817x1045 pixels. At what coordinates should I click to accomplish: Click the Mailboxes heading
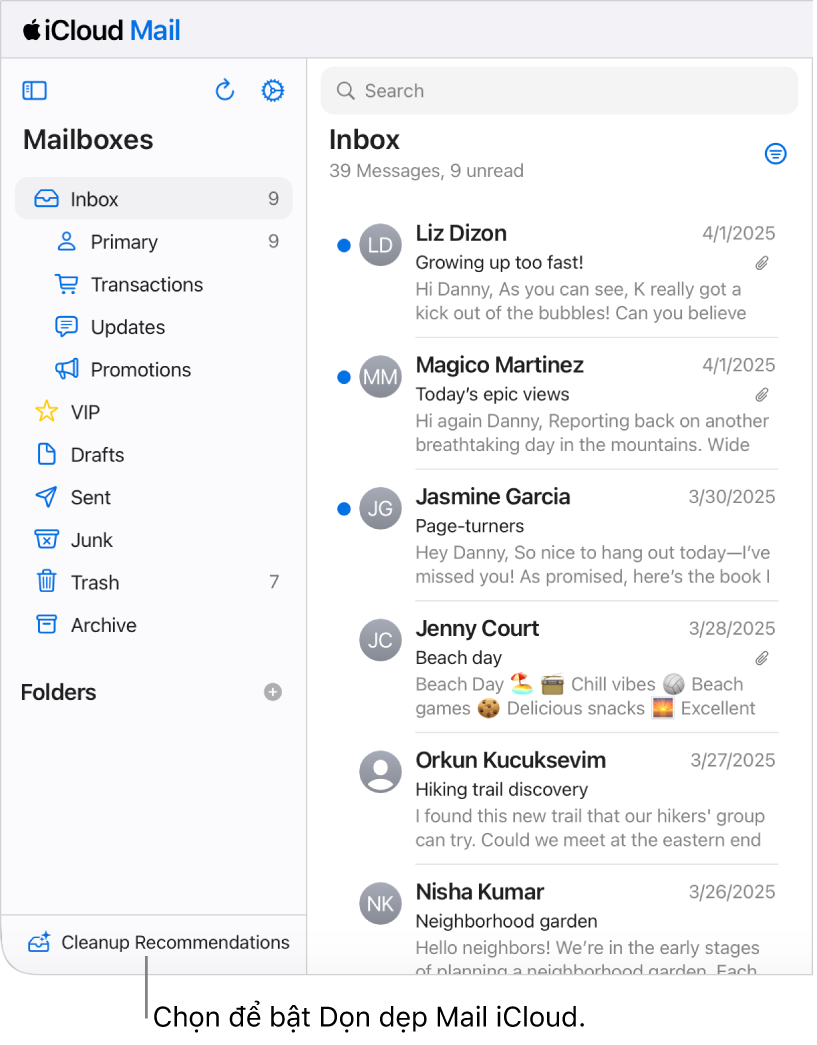click(x=88, y=139)
